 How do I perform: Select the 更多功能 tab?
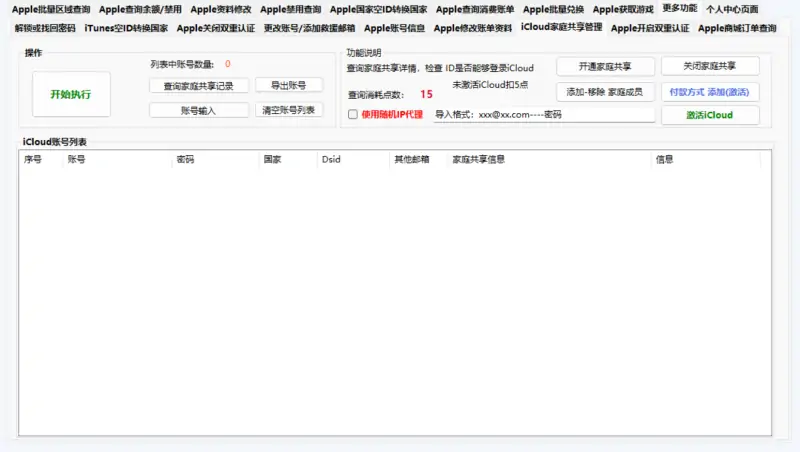[x=679, y=8]
